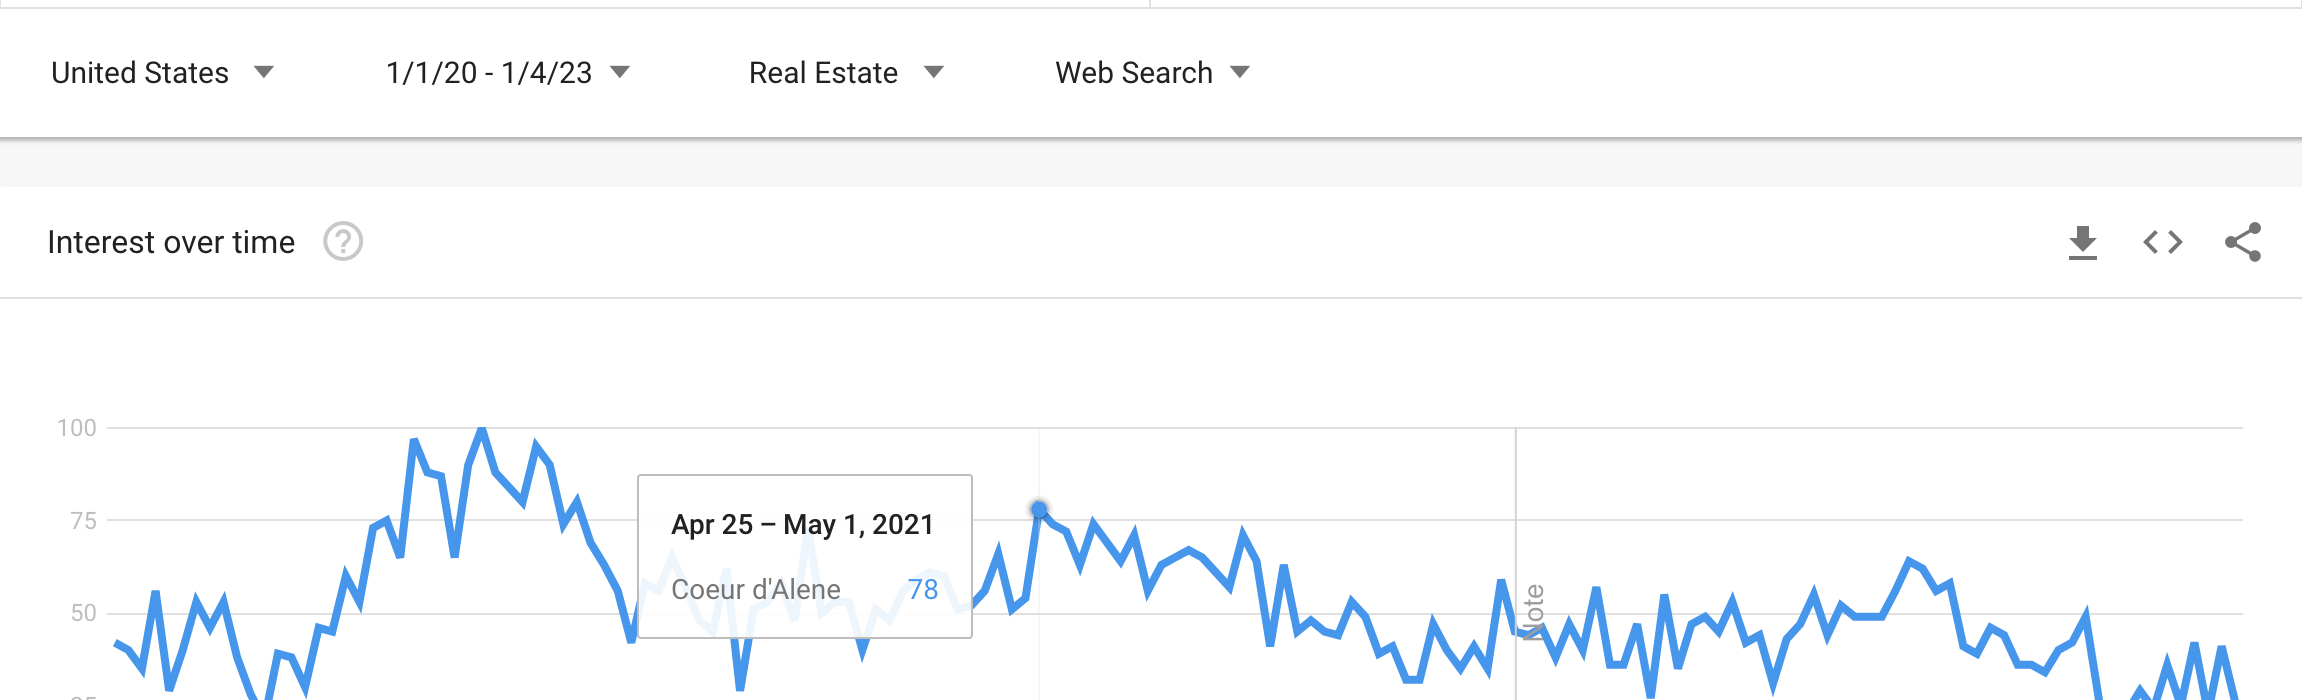Screen dimensions: 2302x700
Task: Click the arrow beside Web Search
Action: (x=1240, y=72)
